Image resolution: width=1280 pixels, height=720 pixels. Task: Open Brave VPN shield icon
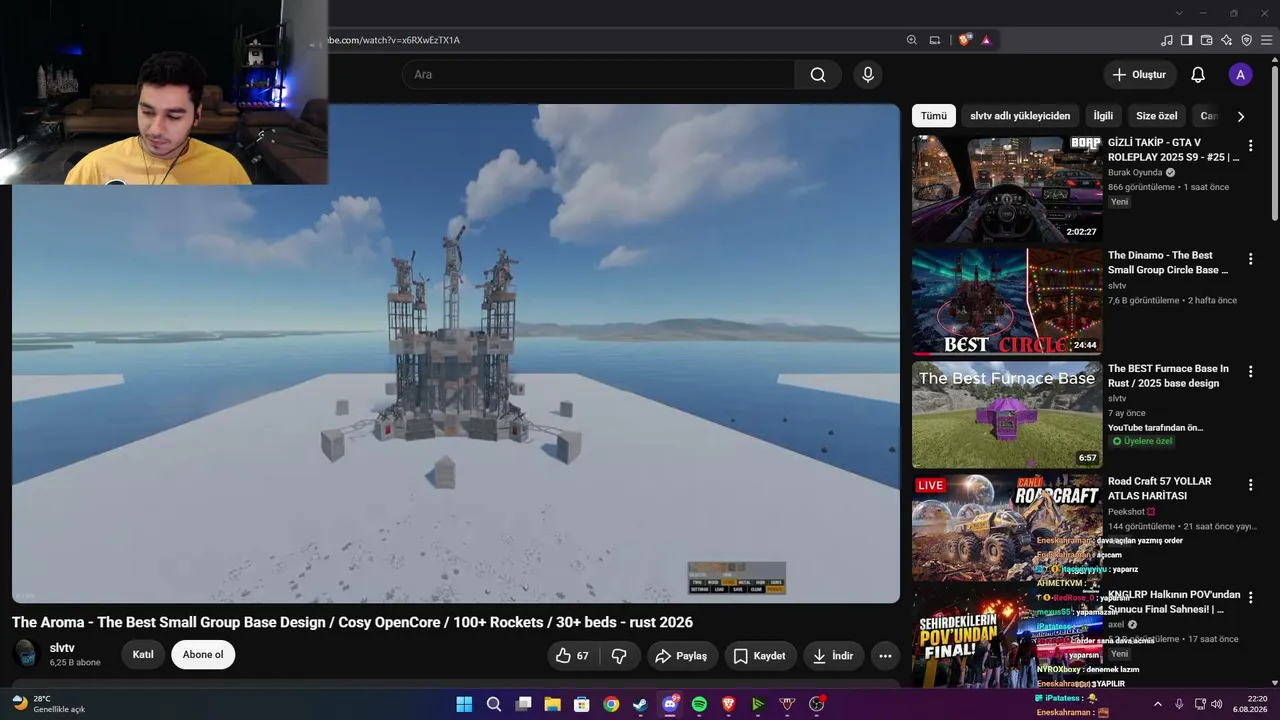coord(1247,40)
